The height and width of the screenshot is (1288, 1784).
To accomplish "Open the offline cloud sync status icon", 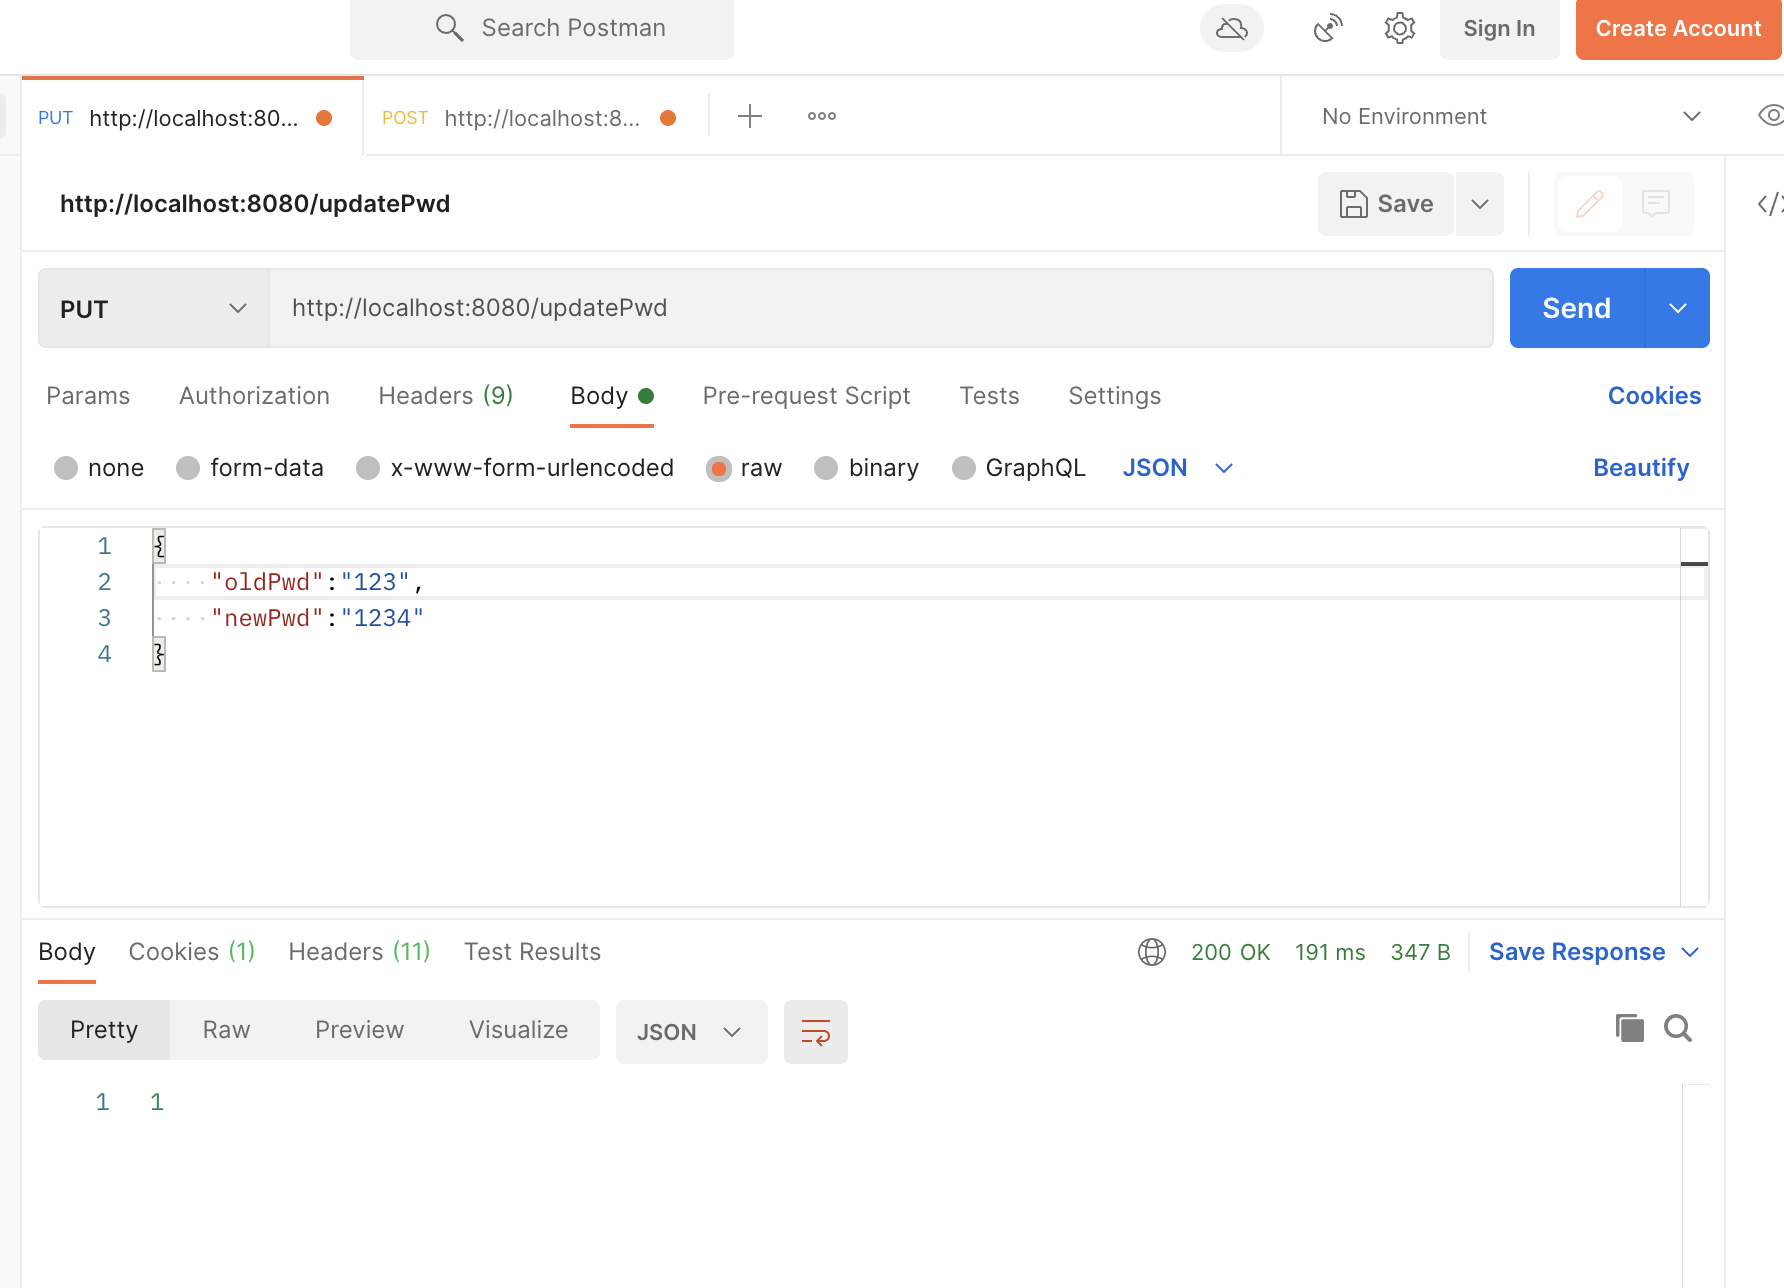I will [1232, 28].
